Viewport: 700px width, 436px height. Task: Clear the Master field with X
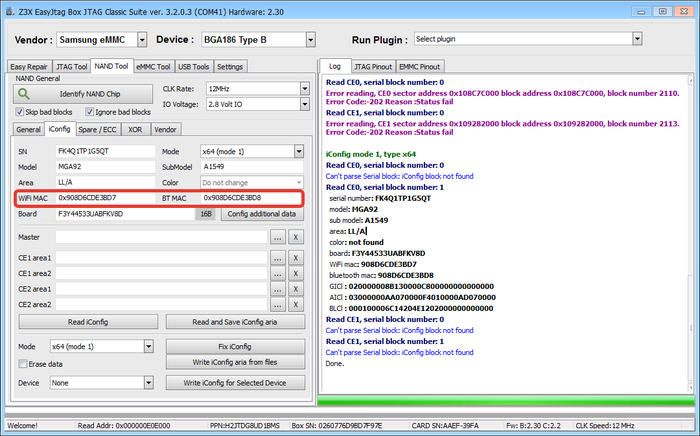(x=296, y=237)
